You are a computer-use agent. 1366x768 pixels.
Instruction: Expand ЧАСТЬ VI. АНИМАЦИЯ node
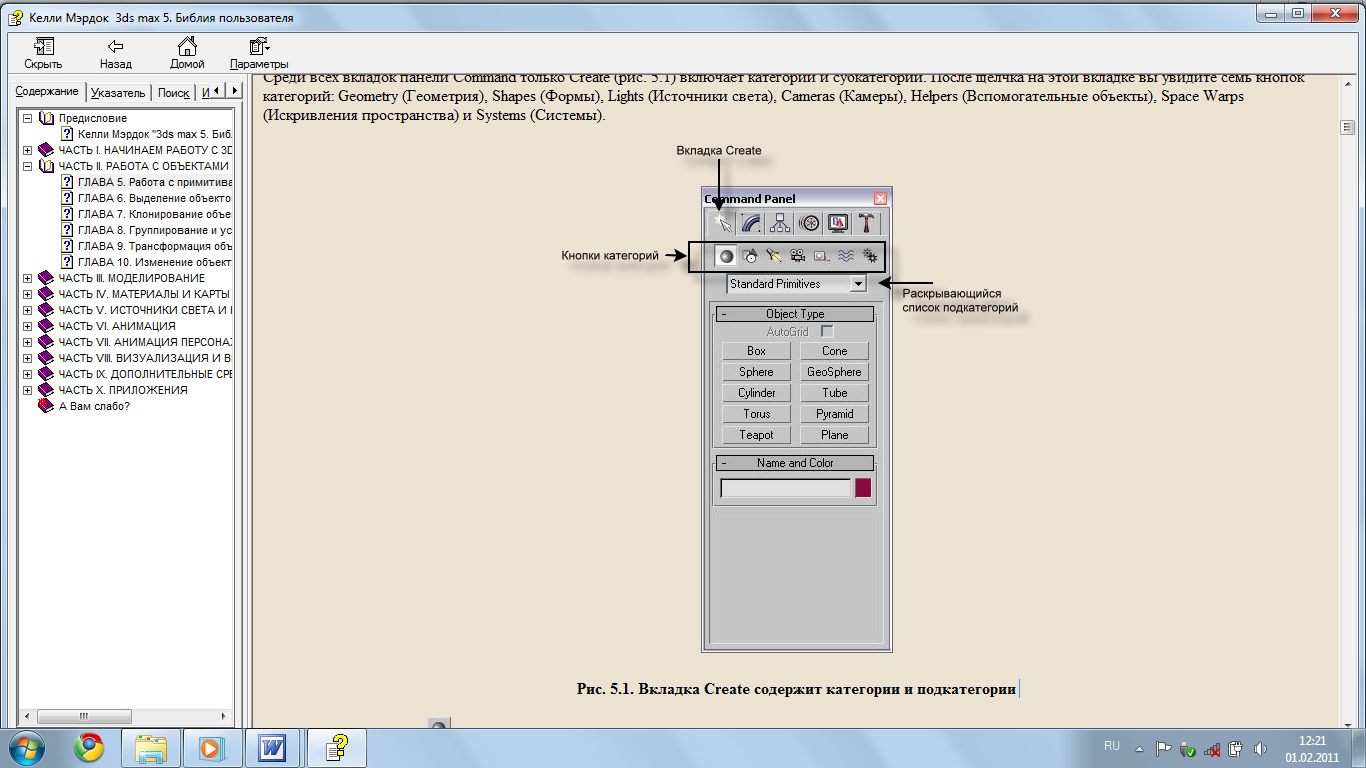coord(27,326)
